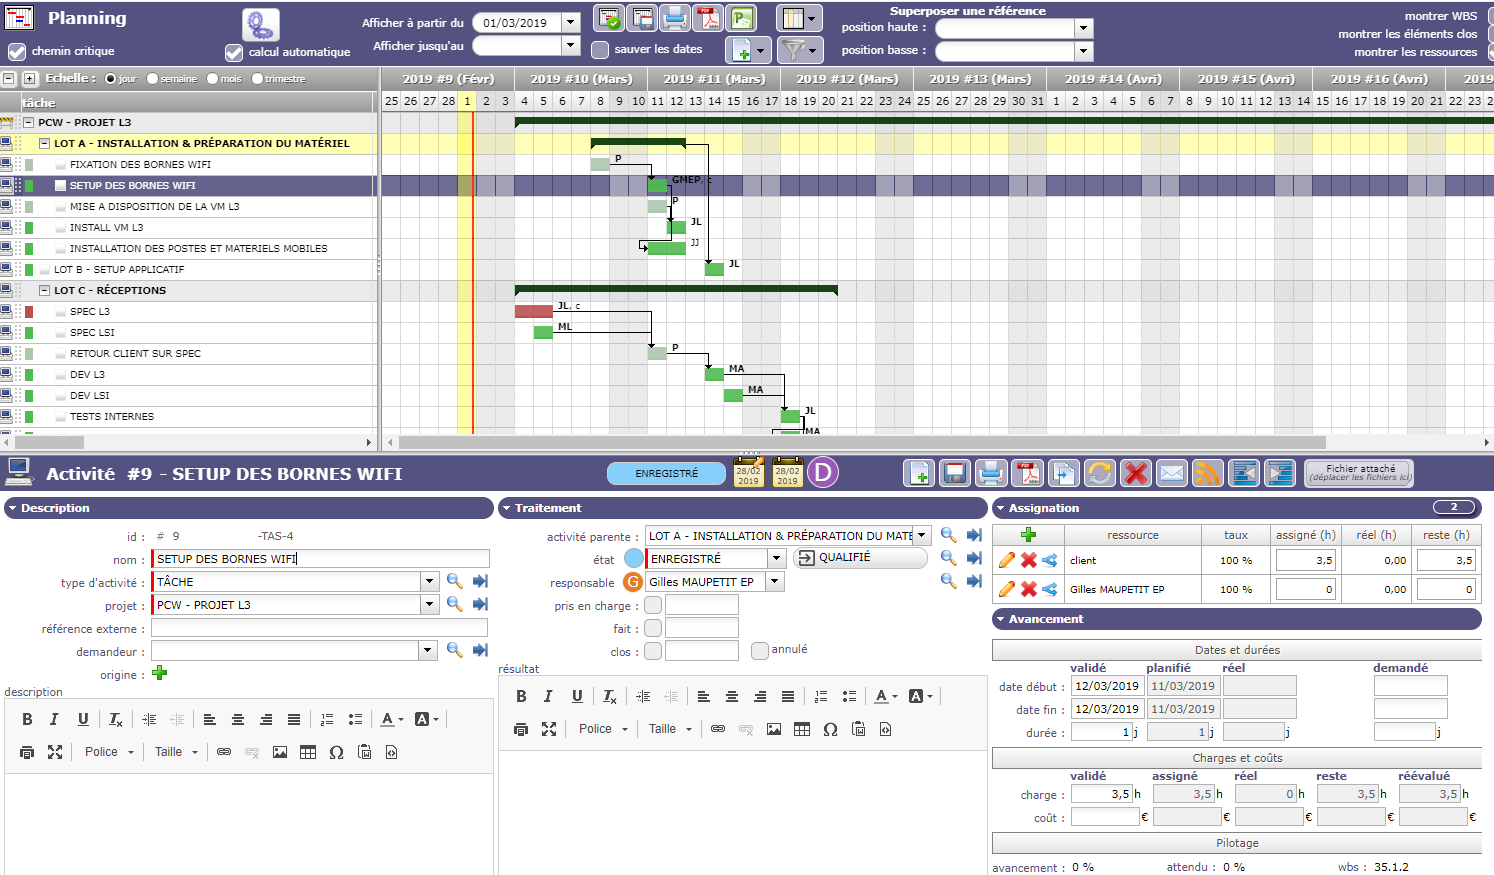The height and width of the screenshot is (875, 1494).
Task: Open the planning filter funnel menu
Action: (x=799, y=49)
